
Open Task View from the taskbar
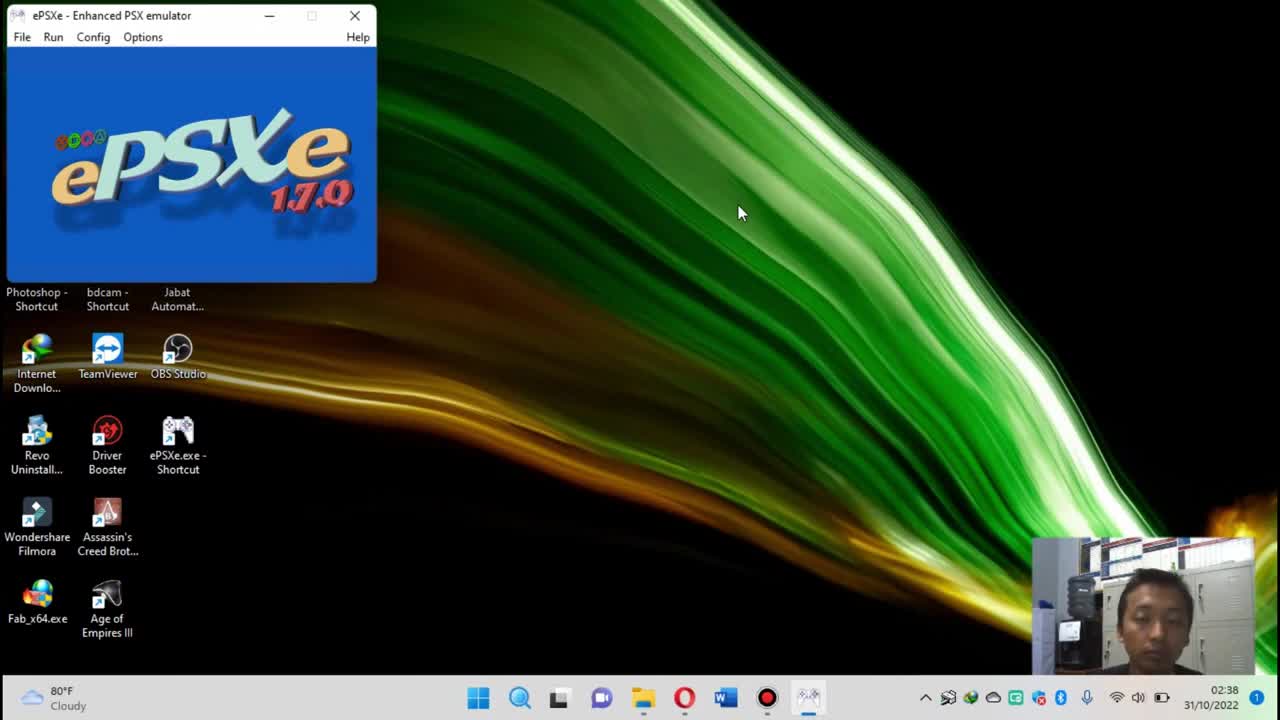(x=559, y=698)
